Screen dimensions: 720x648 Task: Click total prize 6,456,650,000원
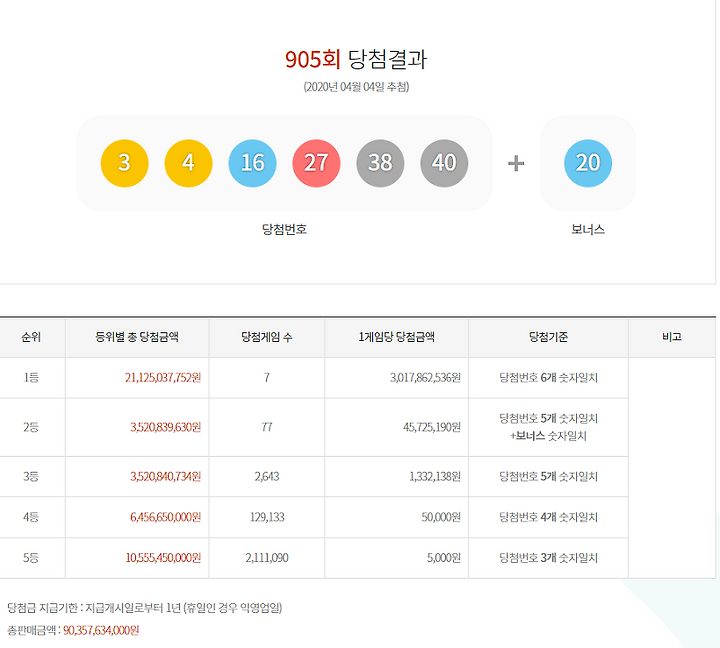pyautogui.click(x=166, y=517)
